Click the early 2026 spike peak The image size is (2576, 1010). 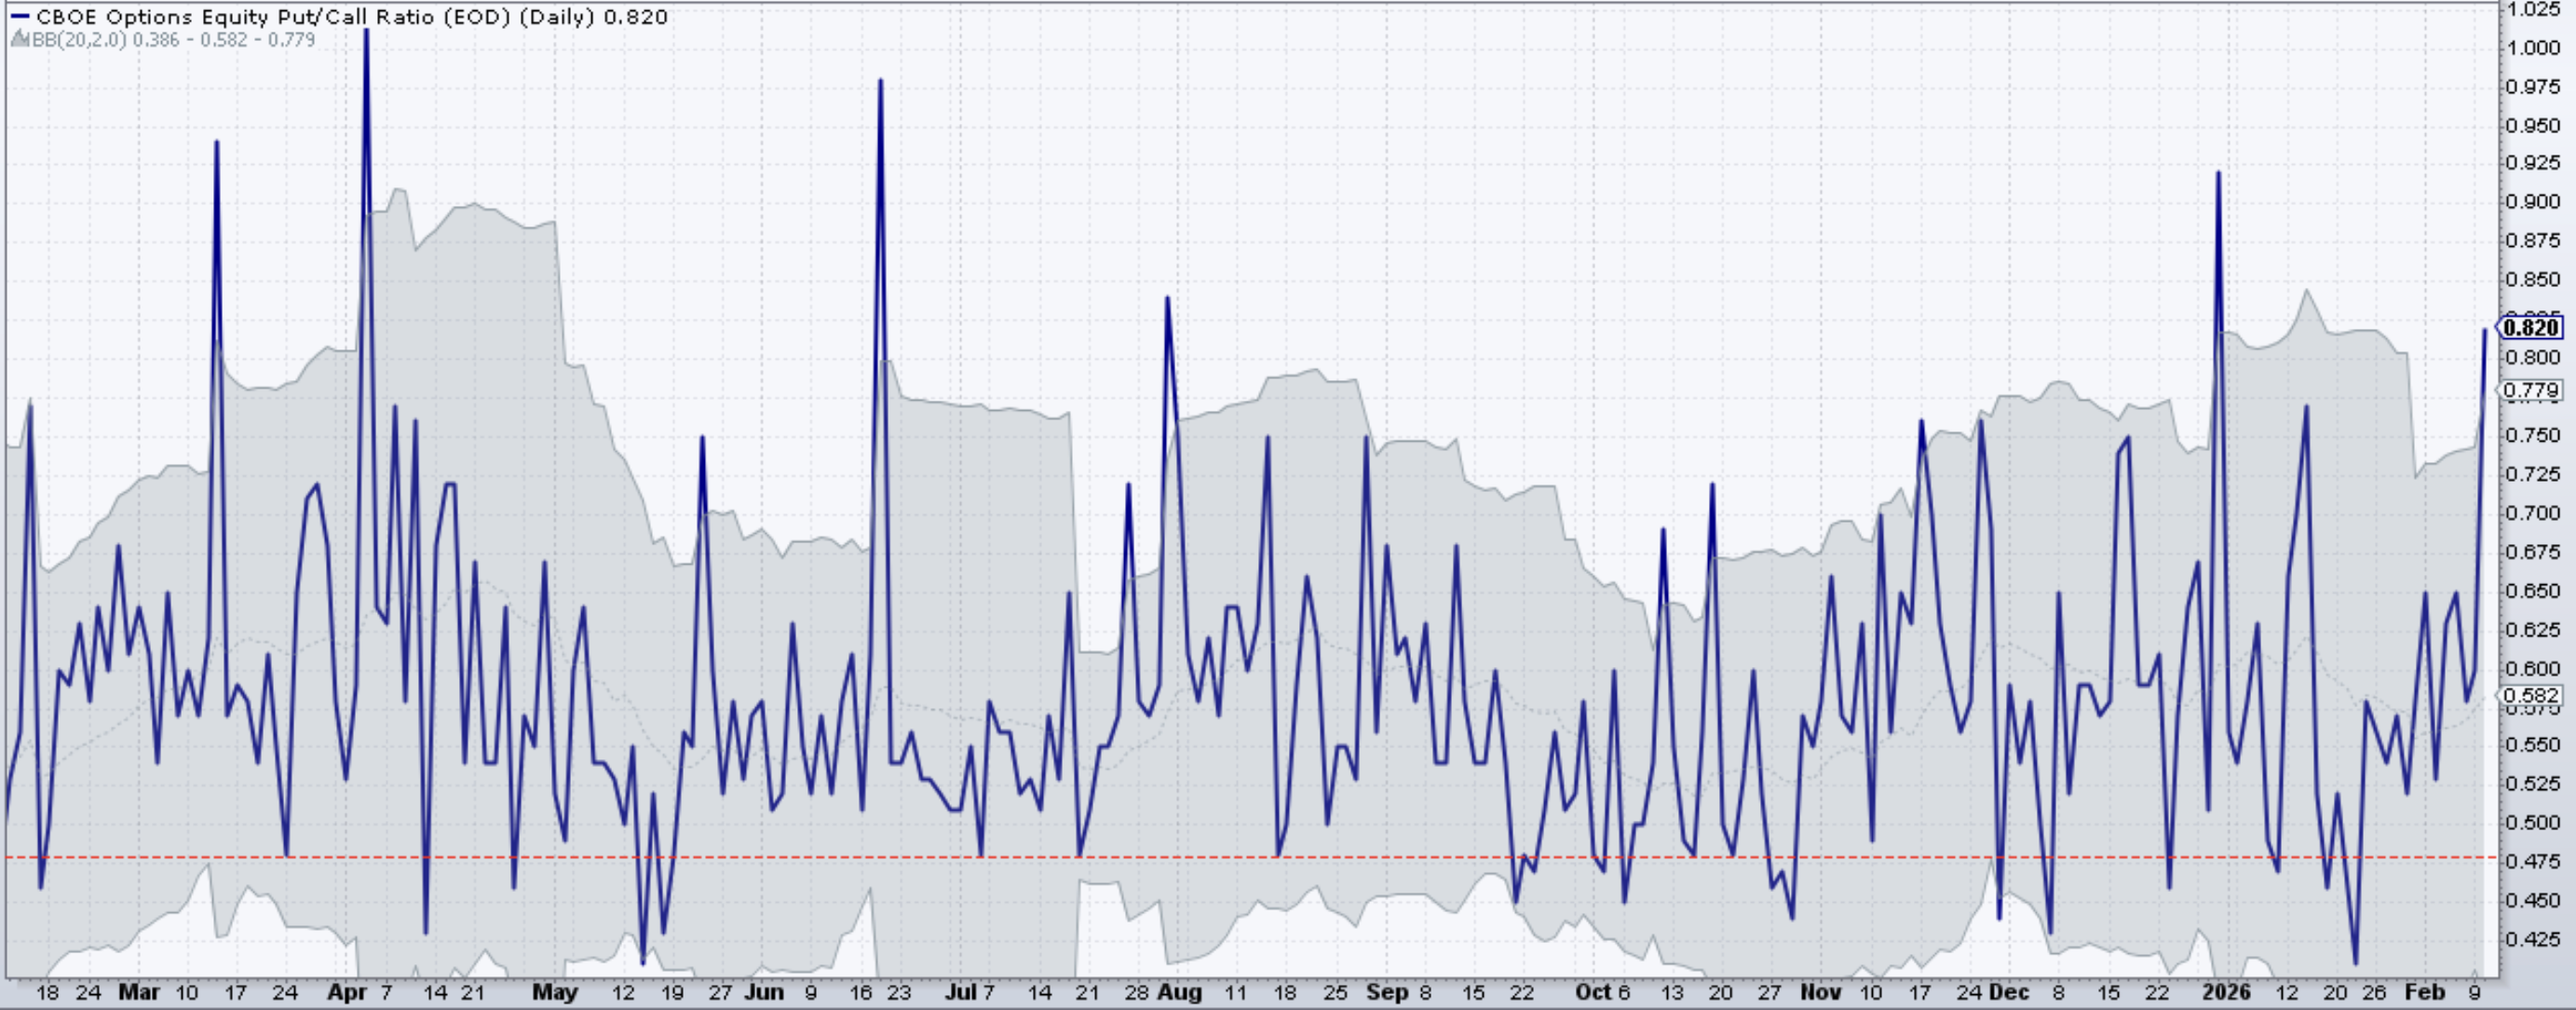(2218, 174)
